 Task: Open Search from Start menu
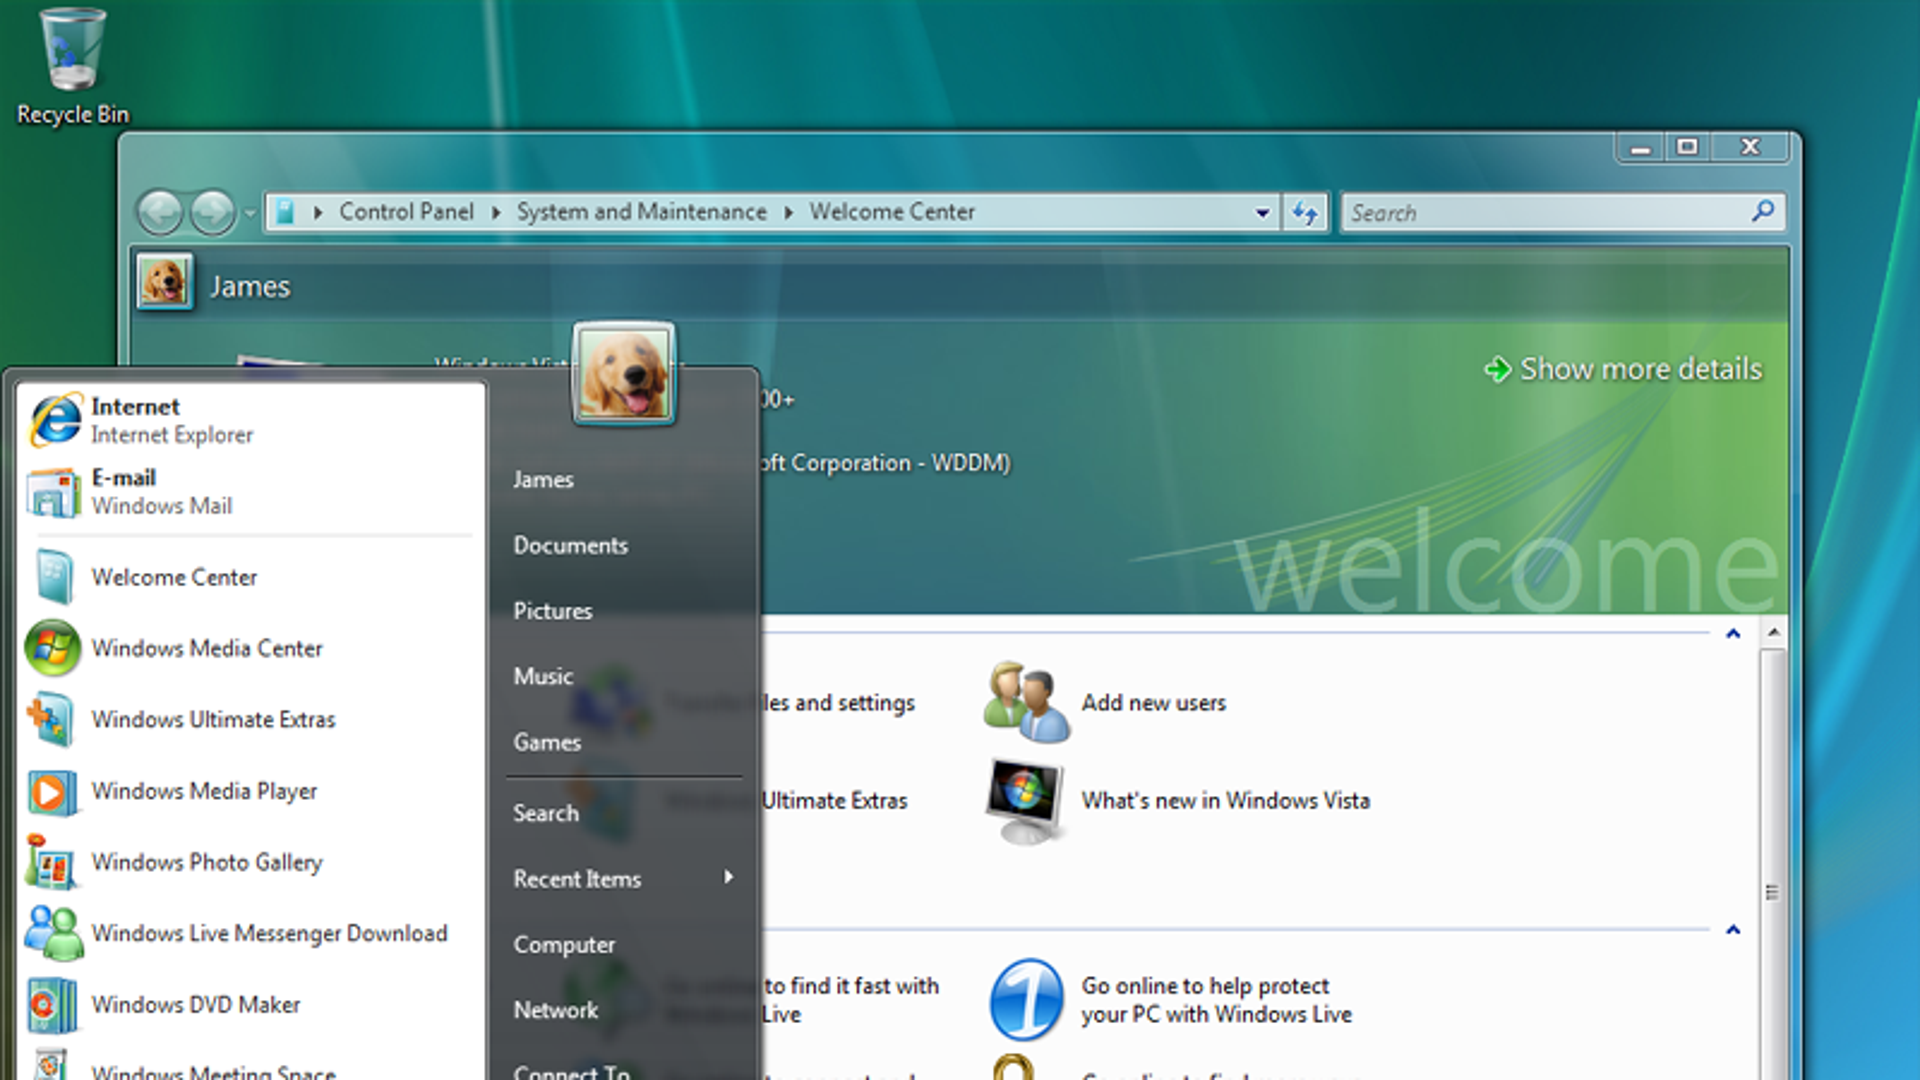[546, 813]
